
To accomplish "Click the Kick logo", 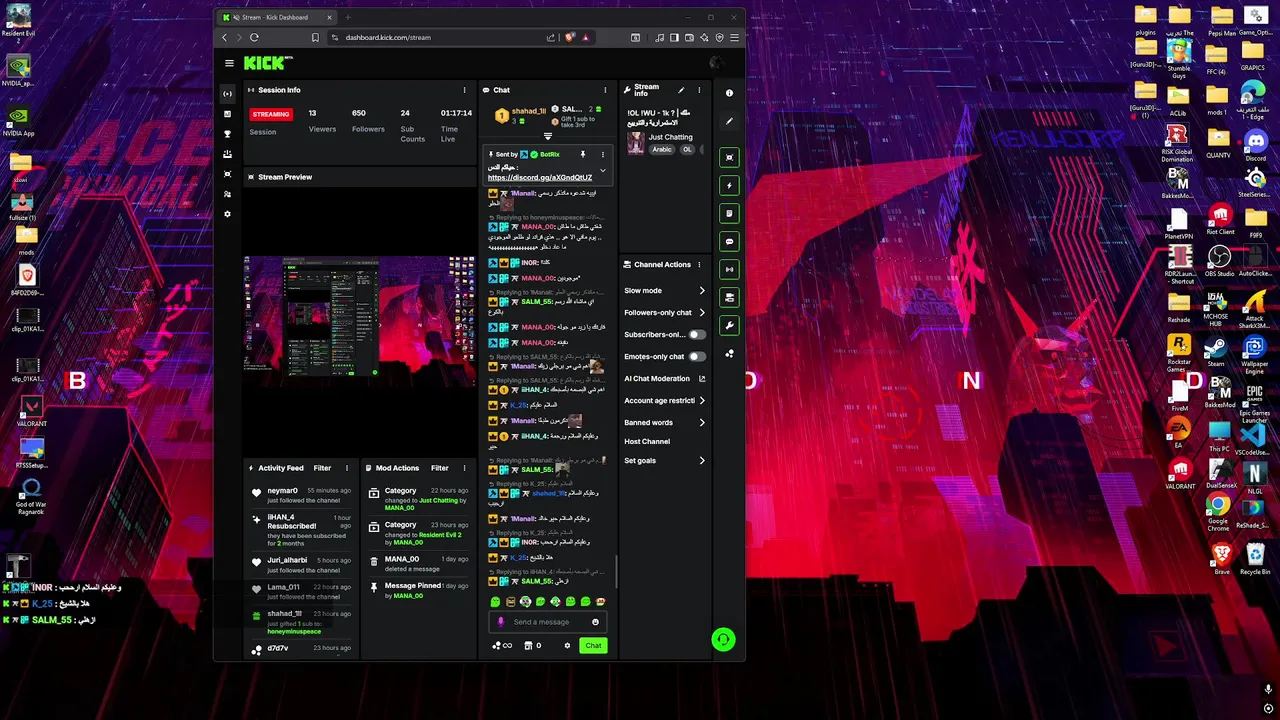I will pos(268,63).
